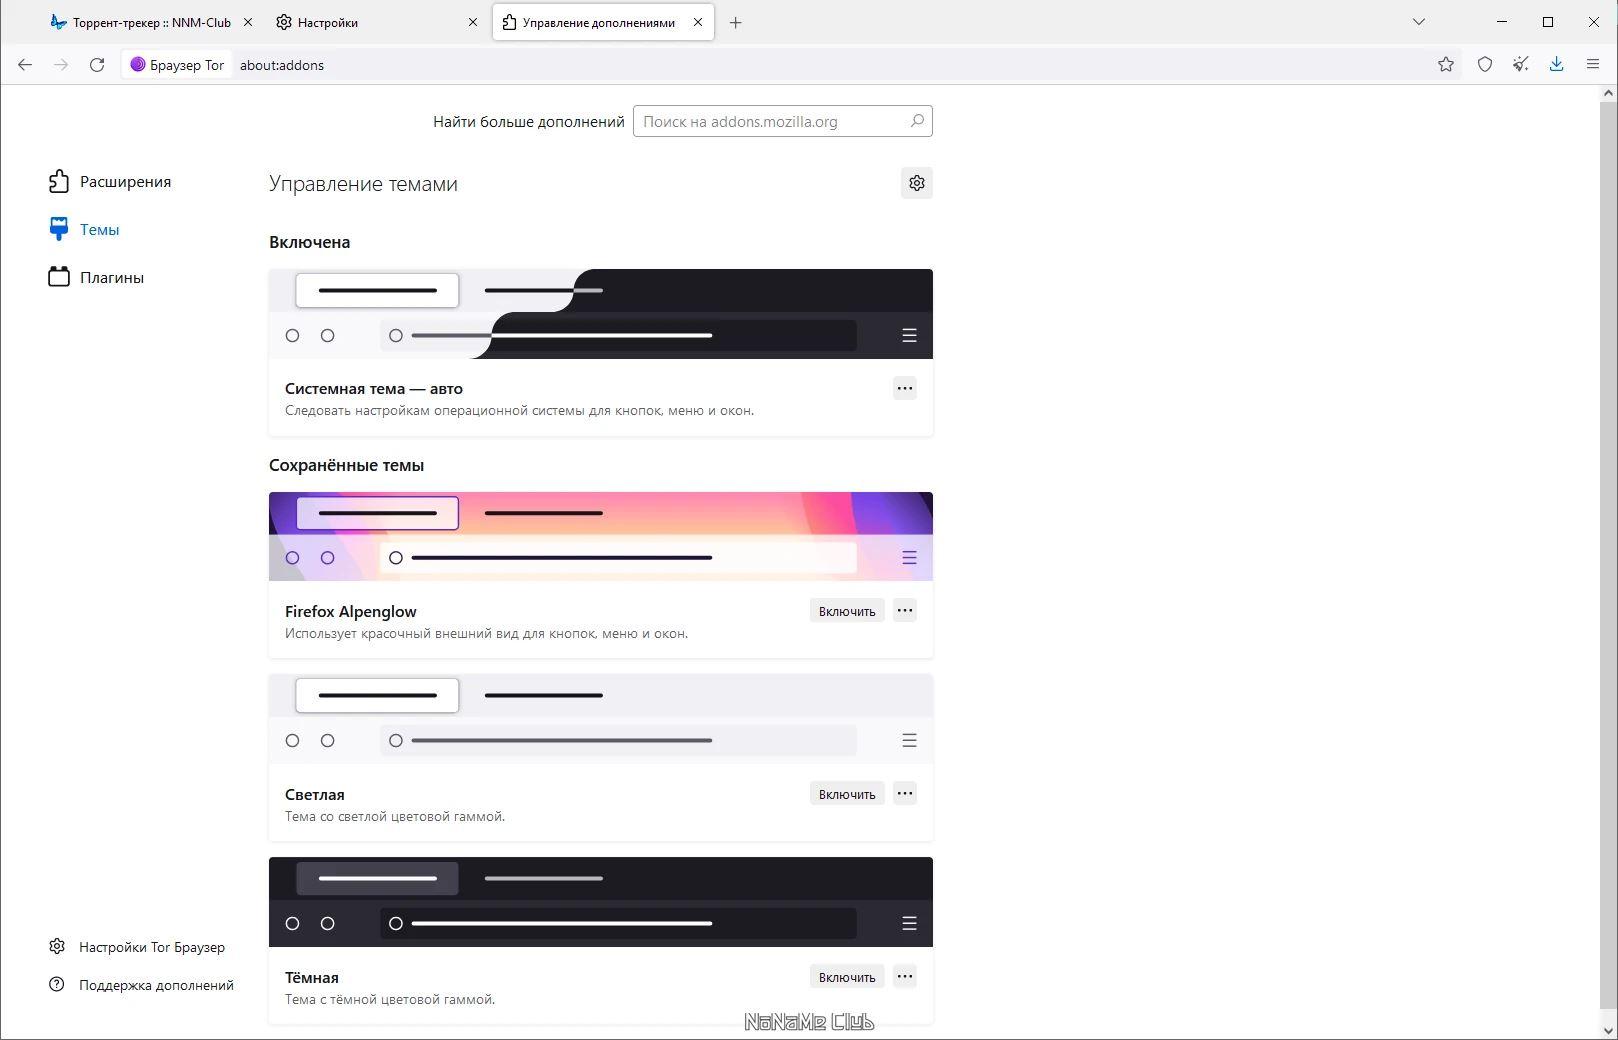Enable the Firefox Alpenglow theme
The image size is (1618, 1040).
click(847, 611)
